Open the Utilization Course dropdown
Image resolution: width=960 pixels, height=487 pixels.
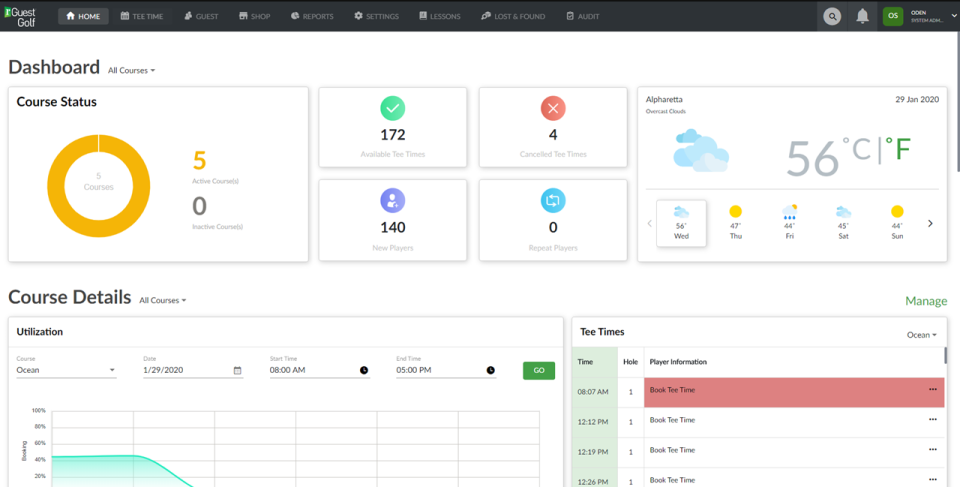(66, 370)
